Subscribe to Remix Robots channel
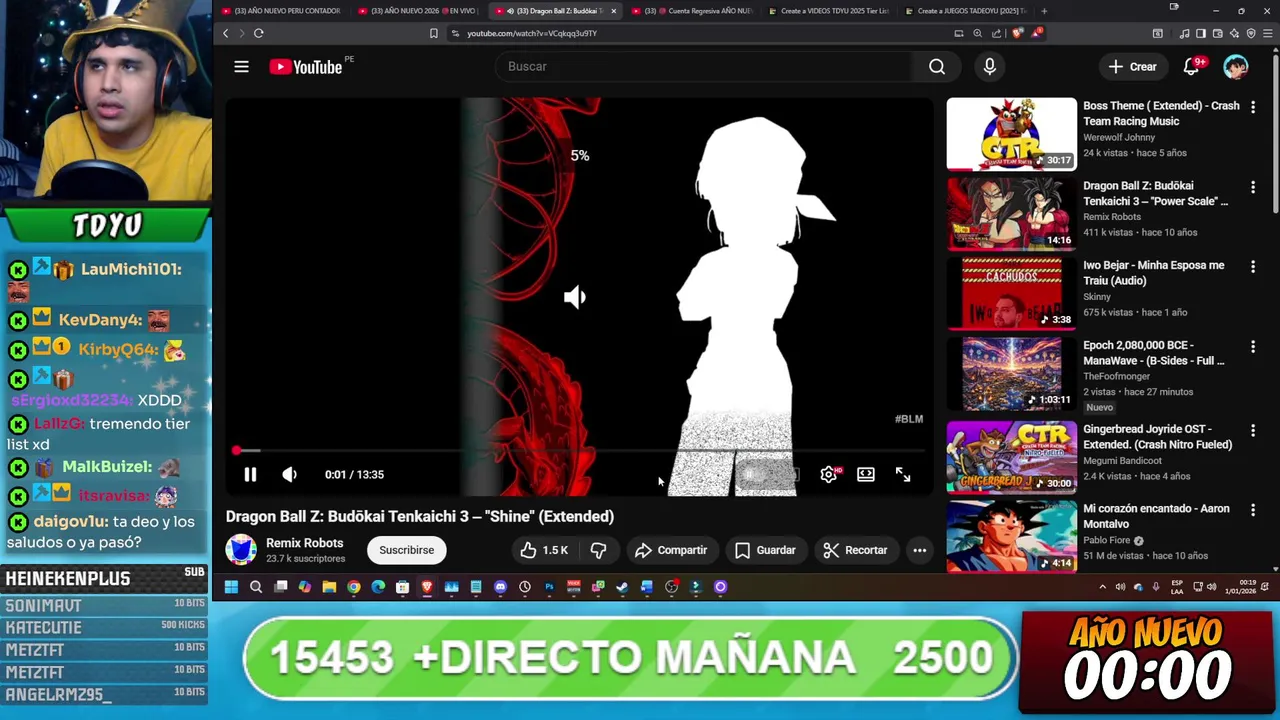The width and height of the screenshot is (1280, 720). click(x=407, y=550)
